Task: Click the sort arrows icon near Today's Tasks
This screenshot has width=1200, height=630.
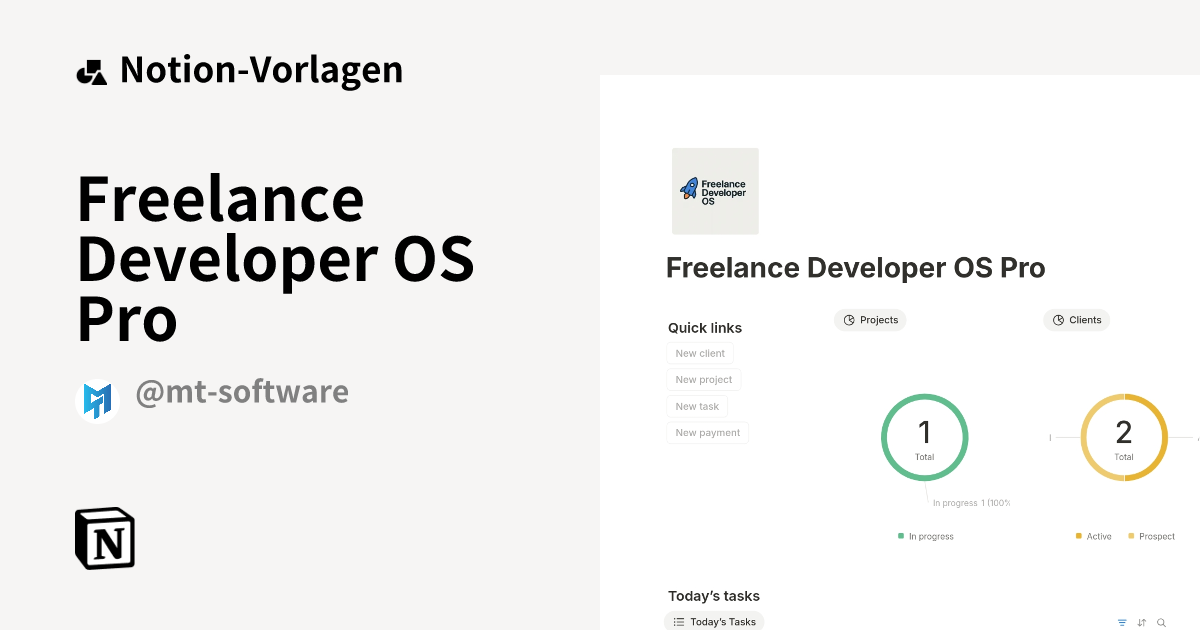Action: point(1141,622)
